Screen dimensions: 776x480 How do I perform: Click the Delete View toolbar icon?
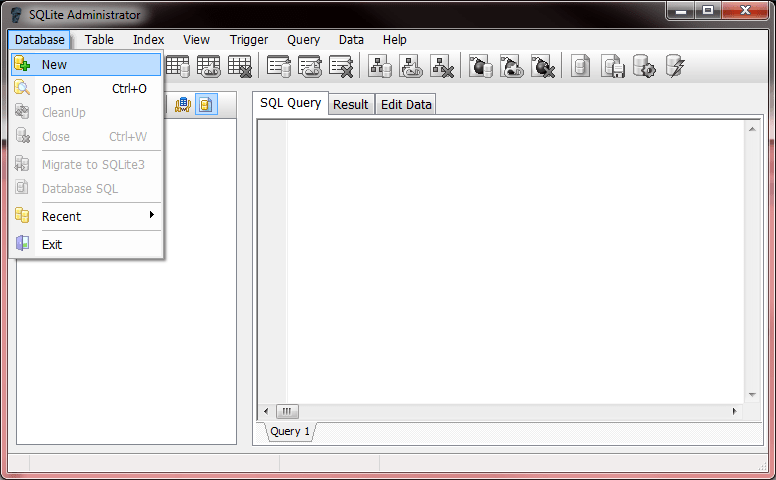coord(442,66)
